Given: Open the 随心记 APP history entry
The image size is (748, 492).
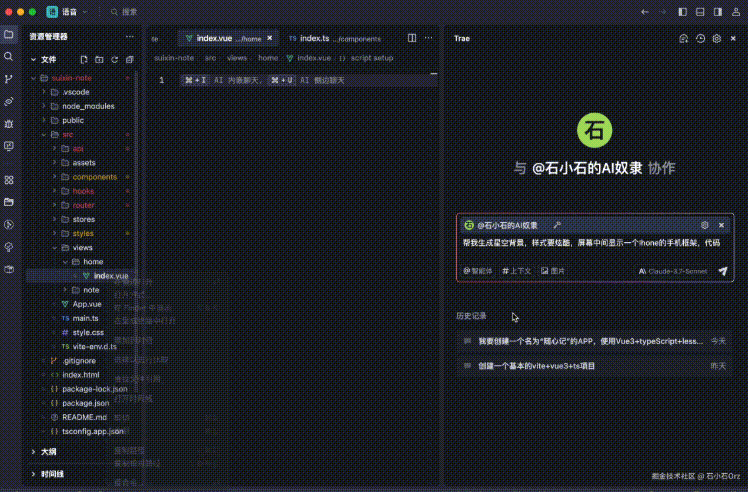Looking at the screenshot, I should [x=594, y=341].
